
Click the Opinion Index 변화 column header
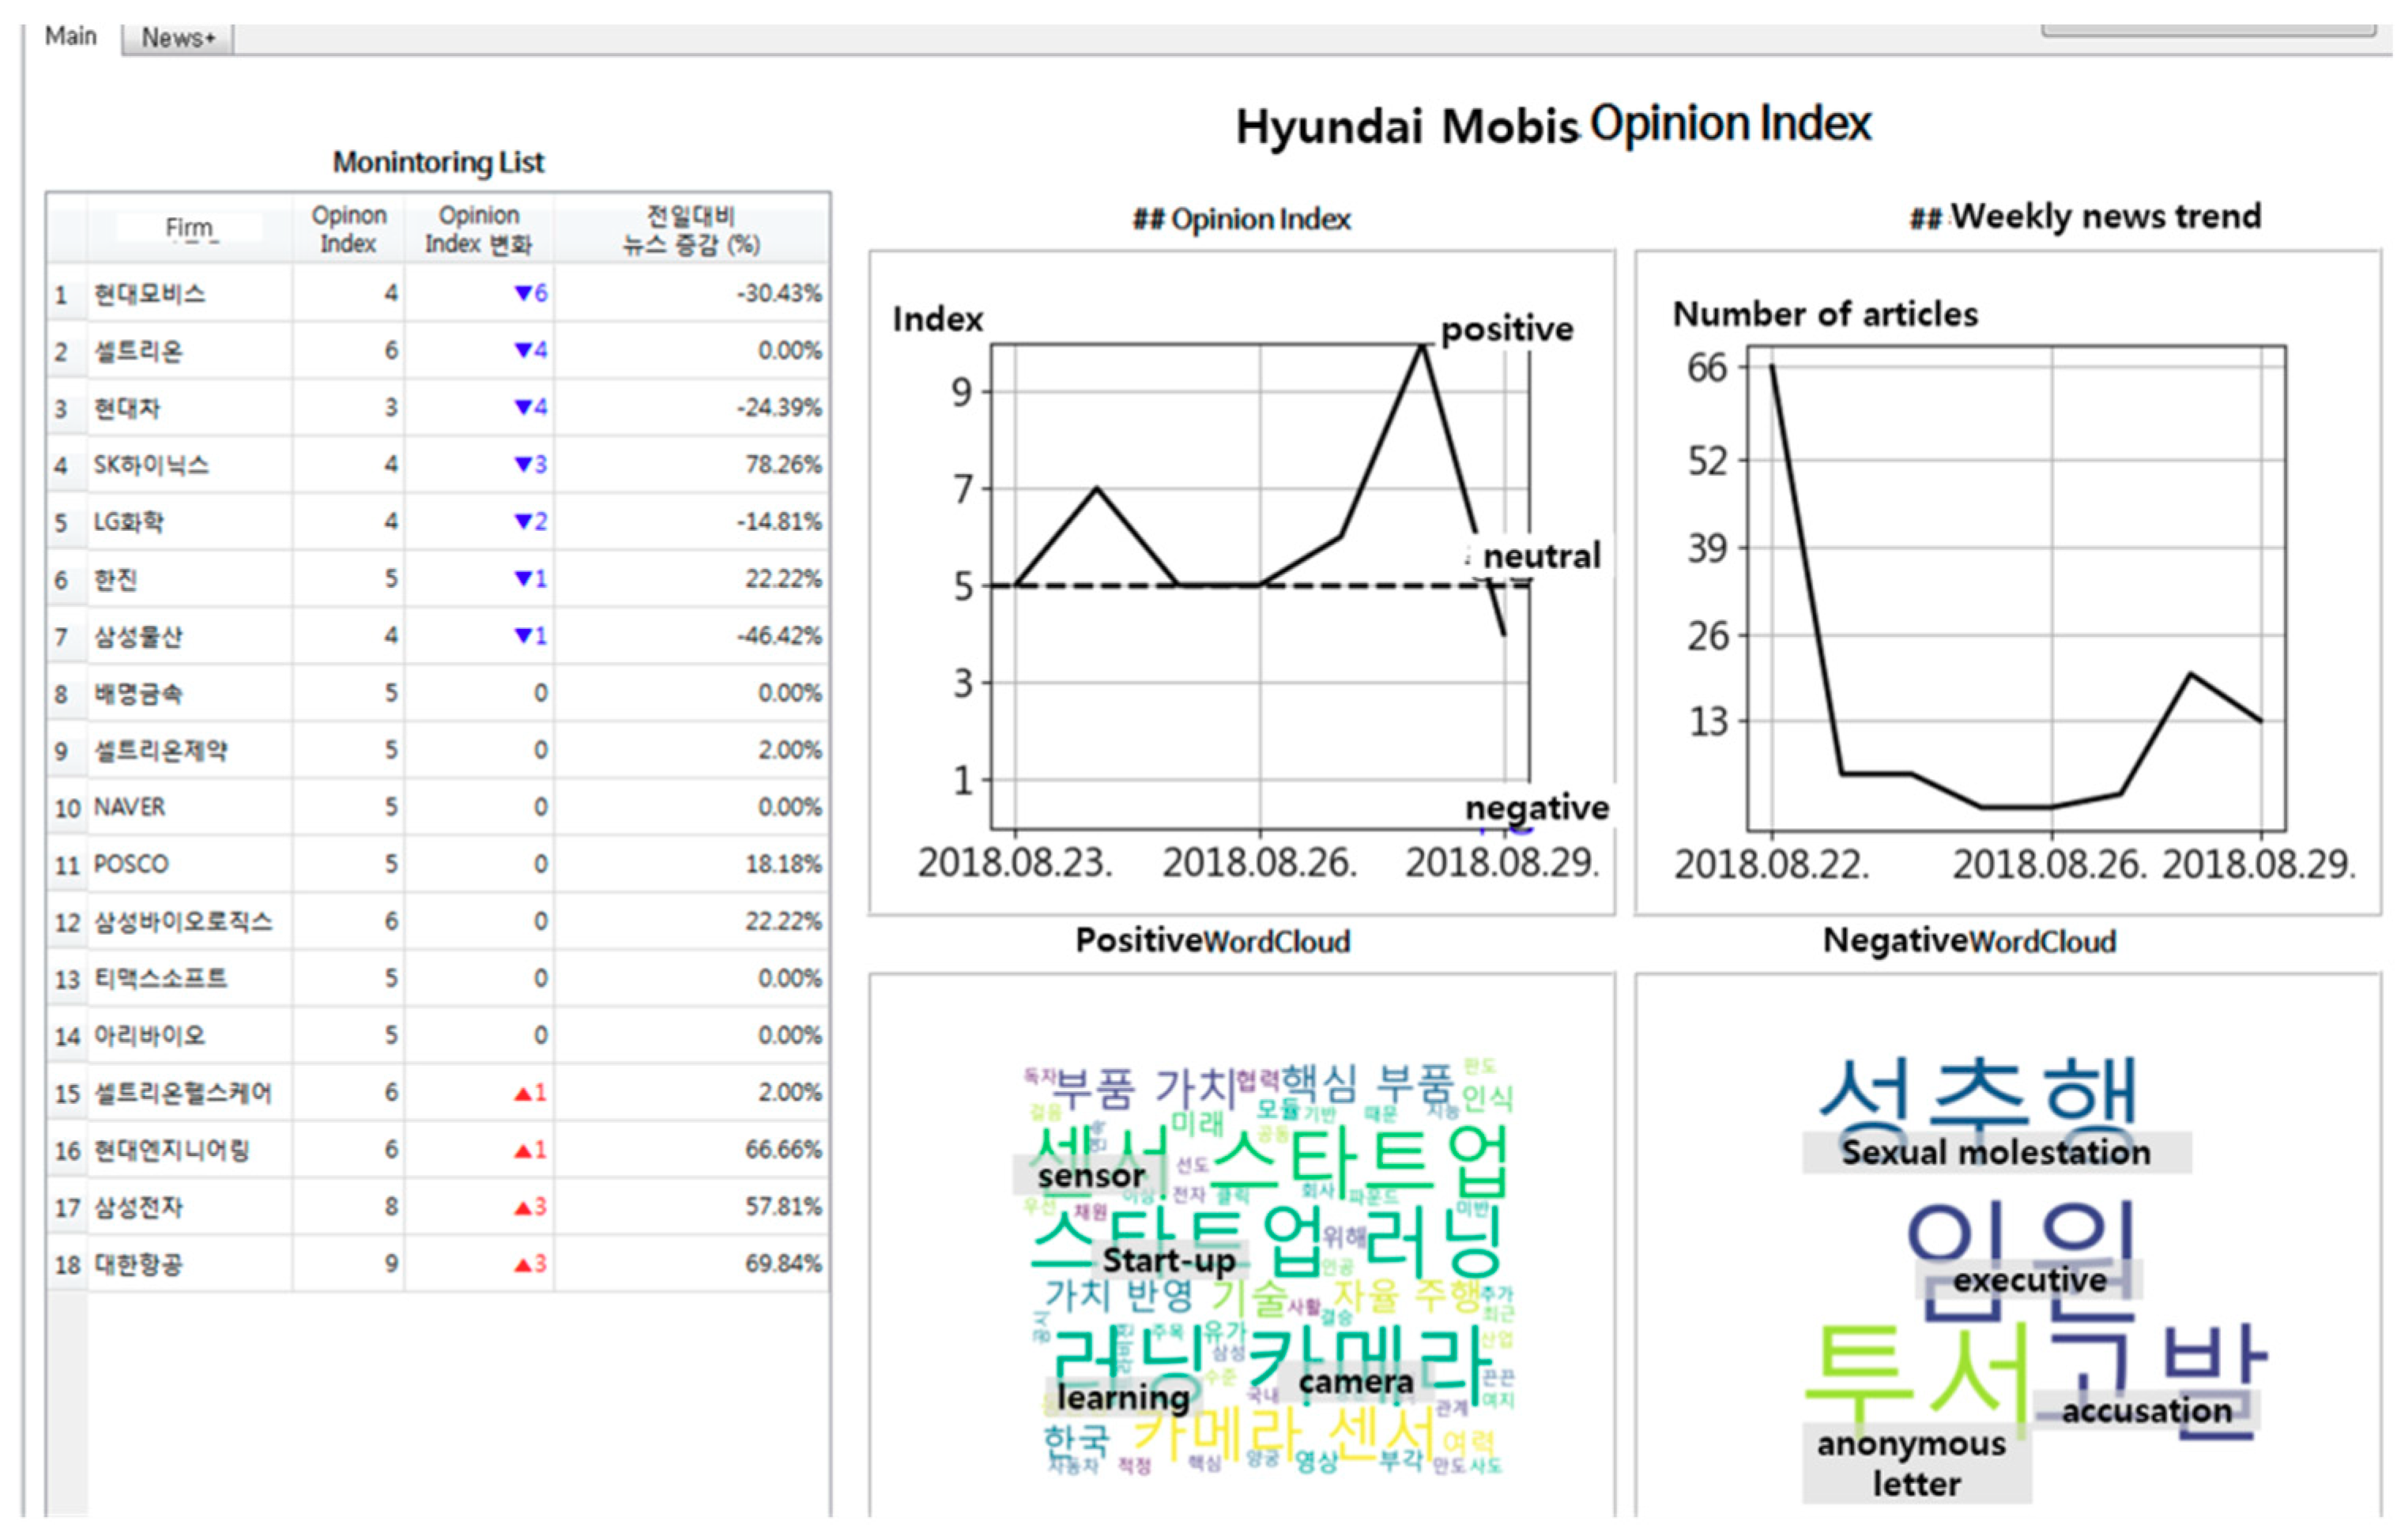(x=478, y=229)
